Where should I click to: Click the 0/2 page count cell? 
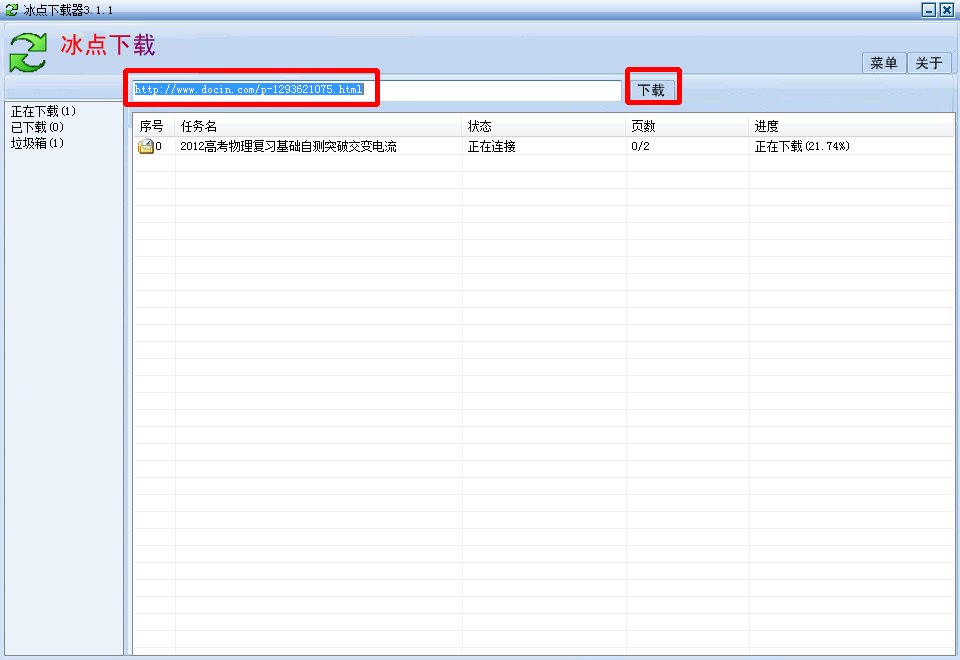pos(640,146)
